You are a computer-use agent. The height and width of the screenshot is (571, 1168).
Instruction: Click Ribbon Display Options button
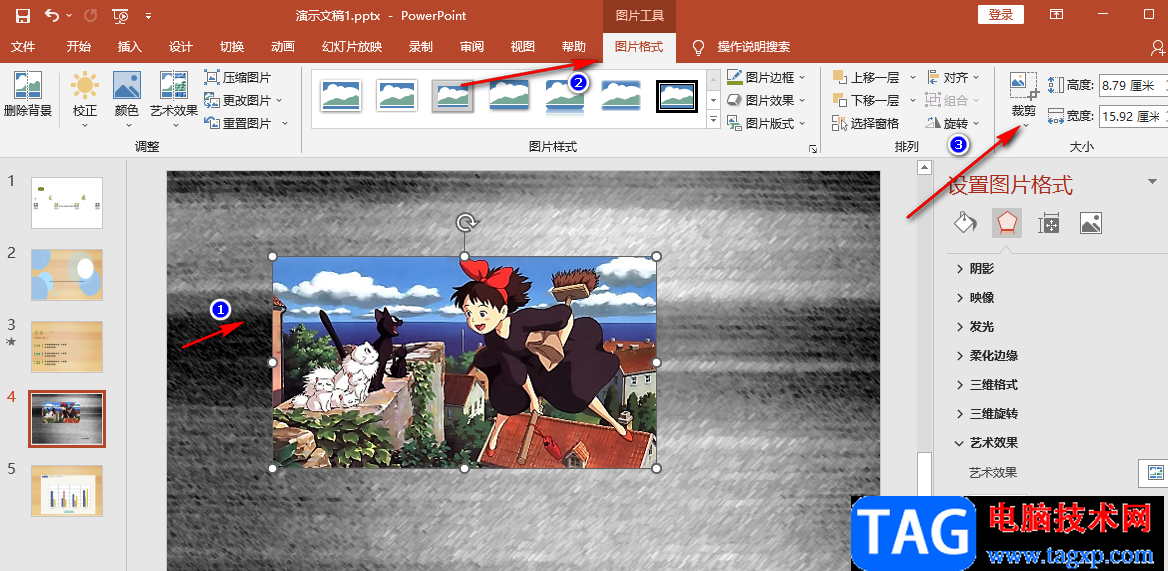click(1056, 15)
